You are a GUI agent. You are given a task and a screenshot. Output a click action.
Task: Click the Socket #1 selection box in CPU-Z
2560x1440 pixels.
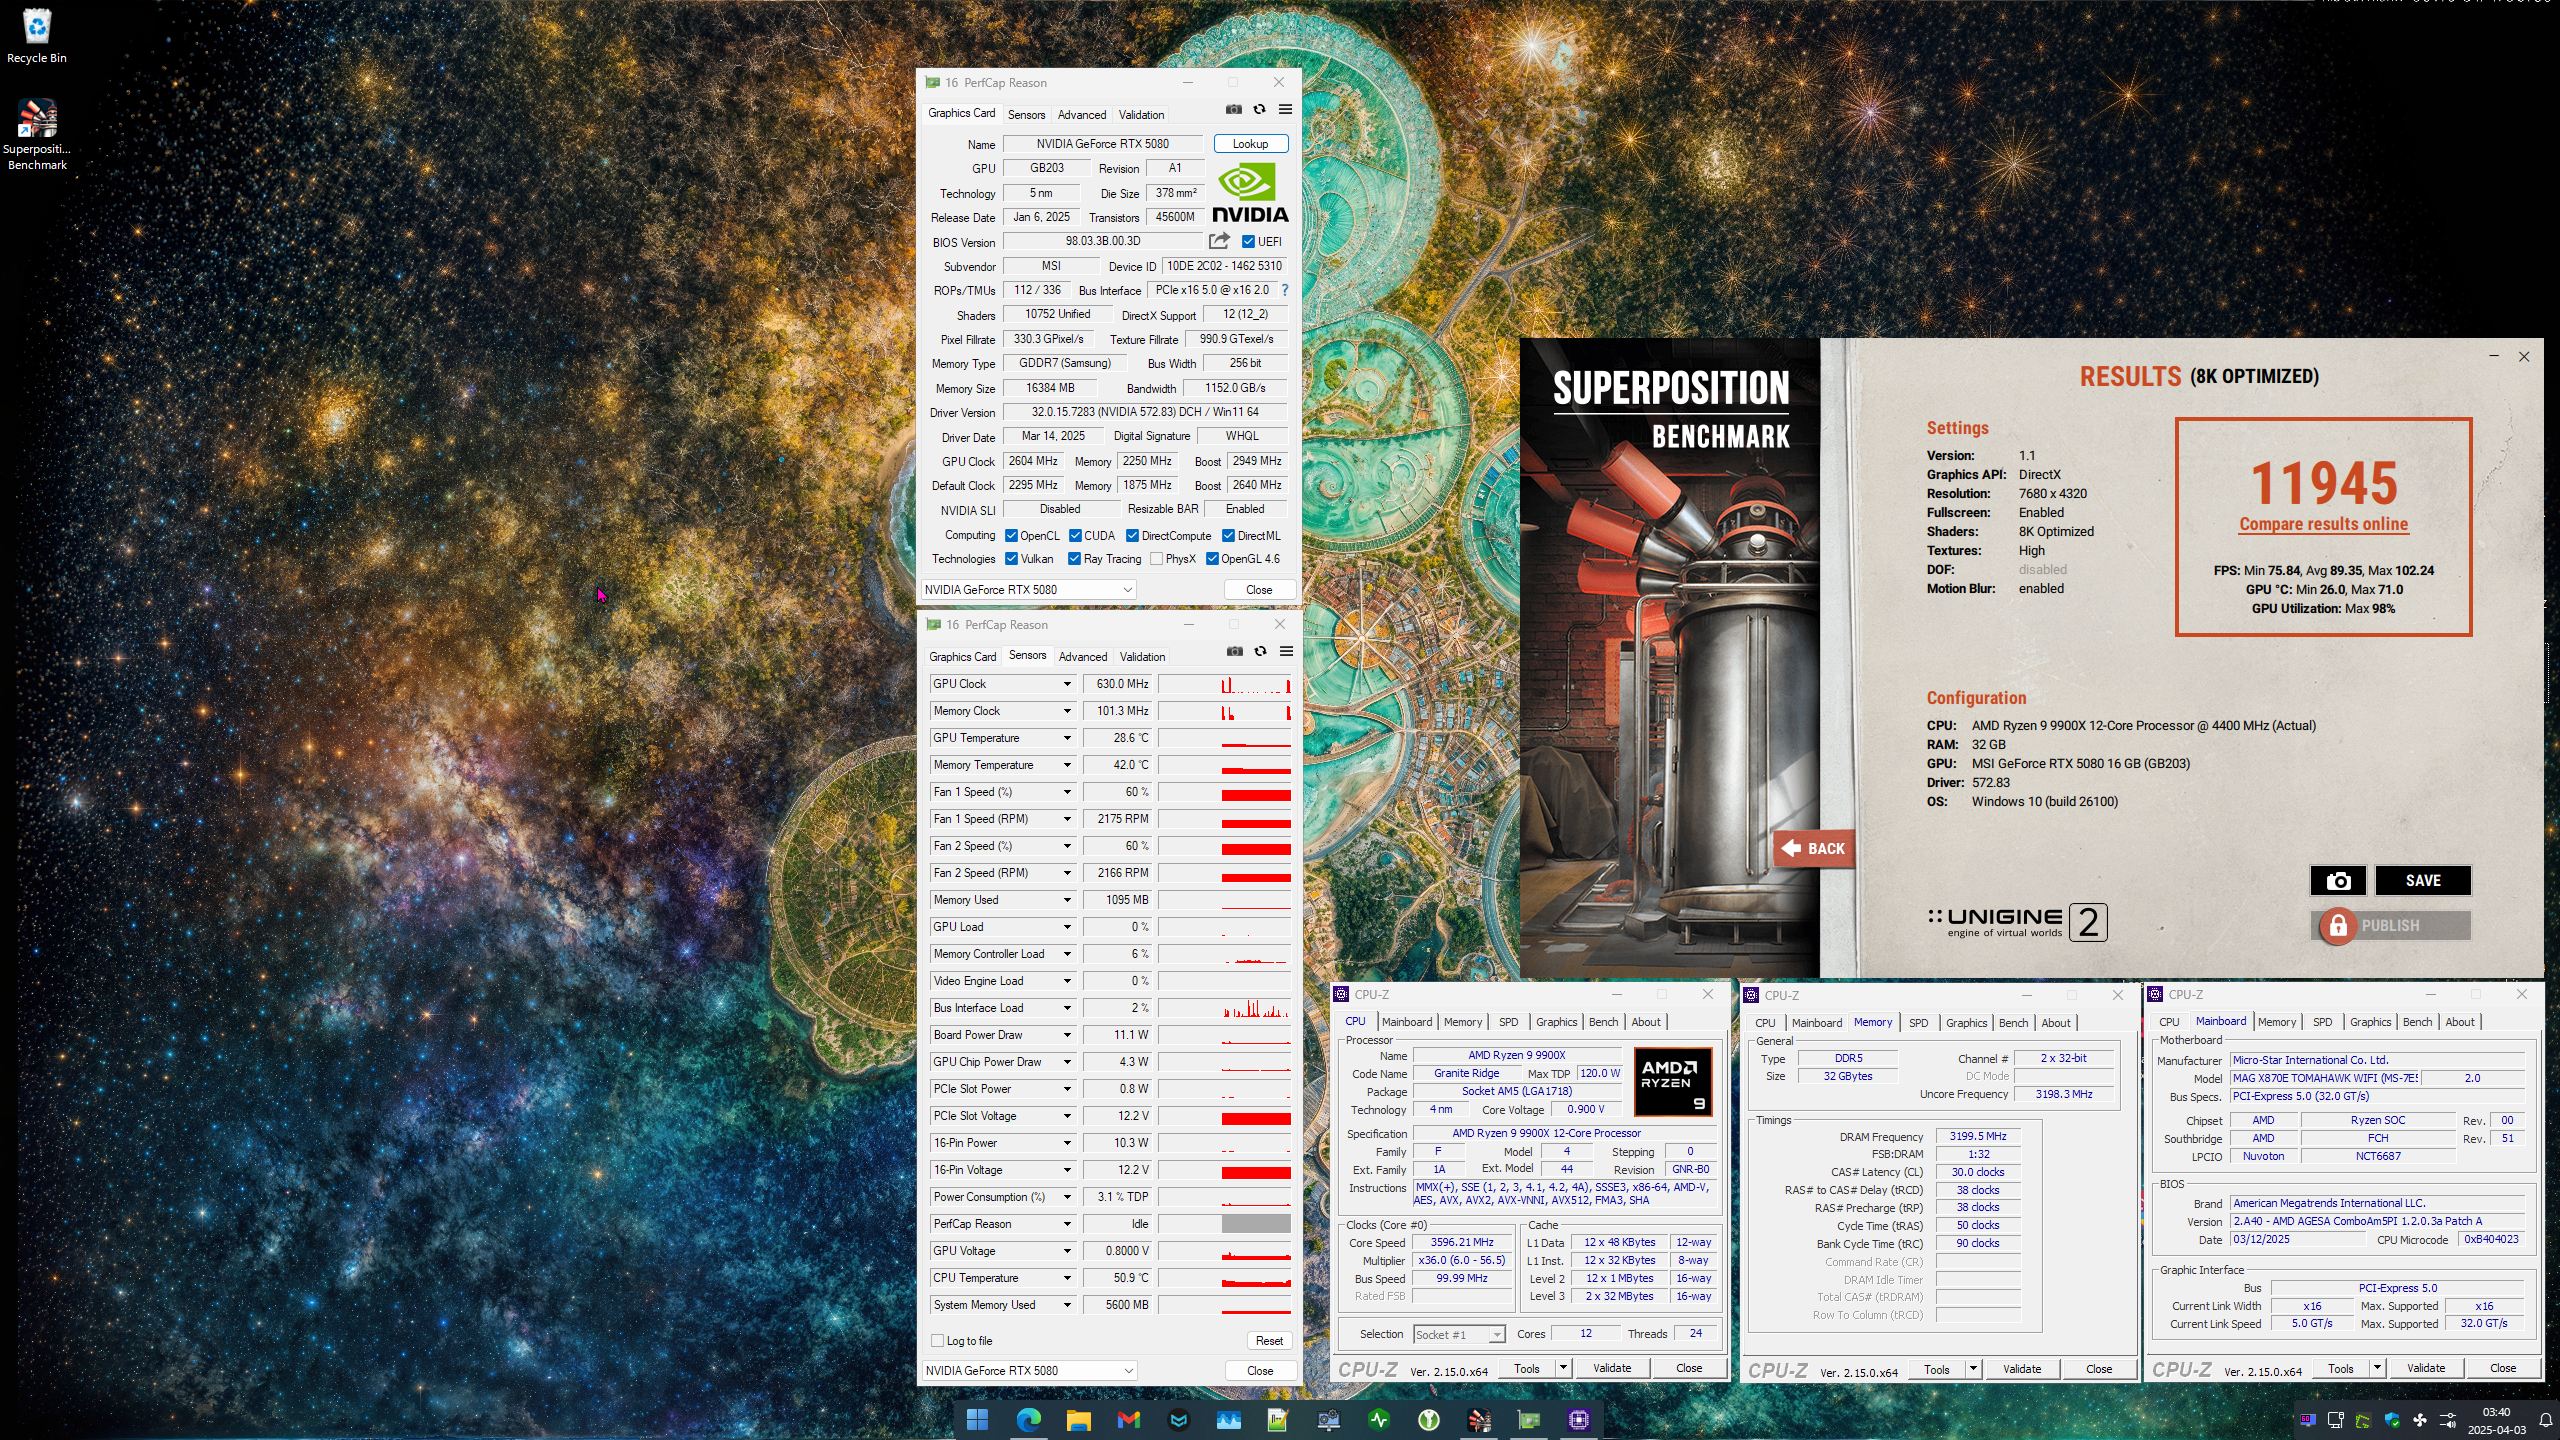tap(1459, 1334)
